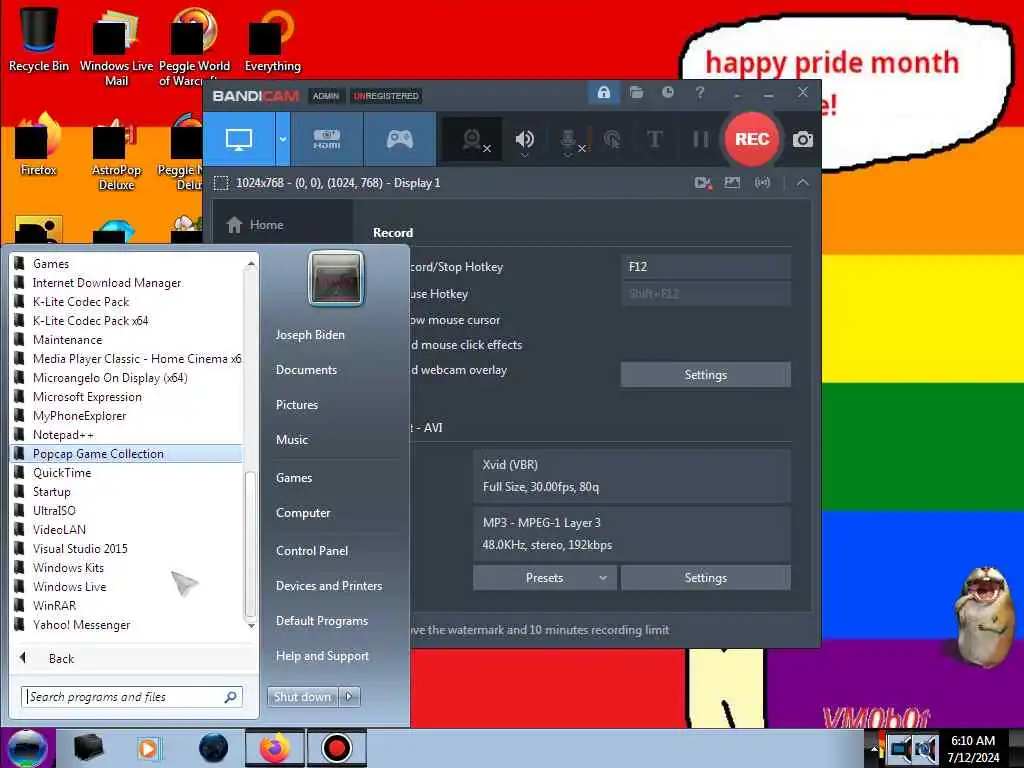
Task: Expand Internet Download Manager folder
Action: [127, 283]
